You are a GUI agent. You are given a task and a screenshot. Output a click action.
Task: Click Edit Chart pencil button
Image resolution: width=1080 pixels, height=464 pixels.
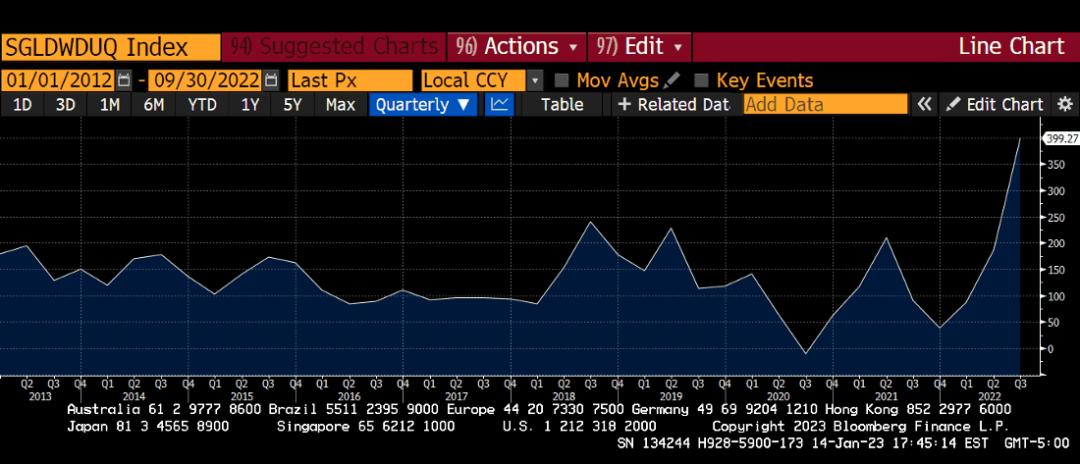pos(993,104)
